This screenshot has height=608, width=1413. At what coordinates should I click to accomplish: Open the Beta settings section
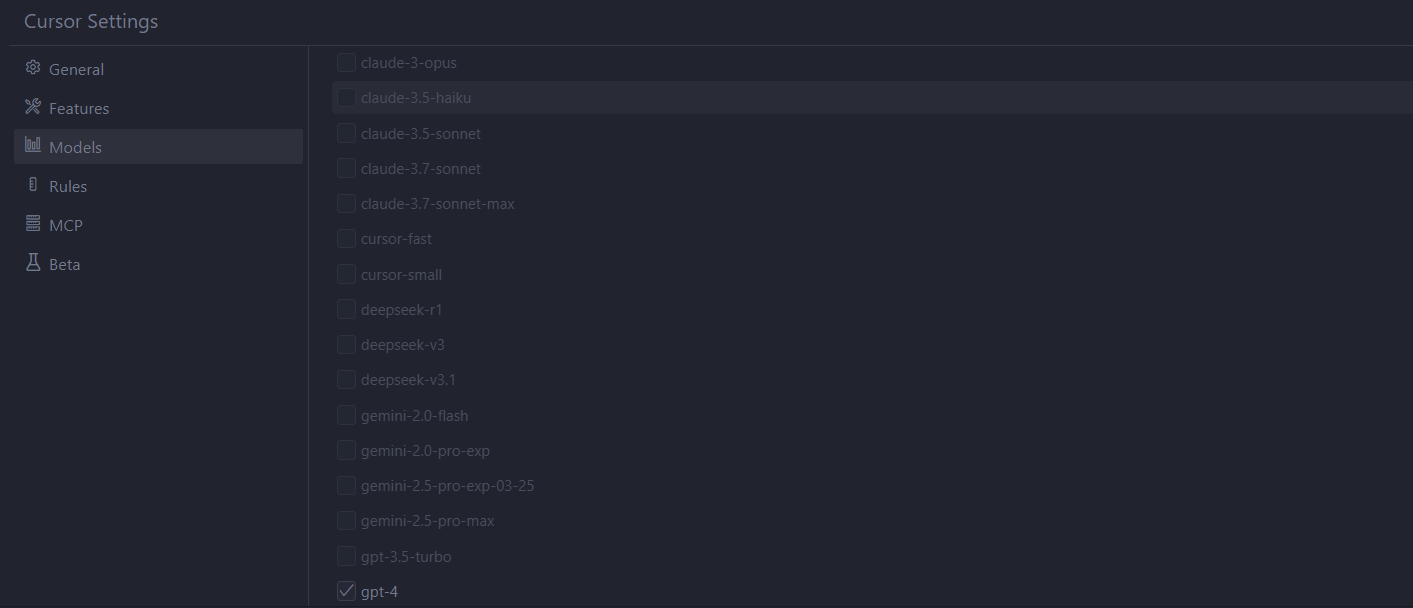(158, 264)
